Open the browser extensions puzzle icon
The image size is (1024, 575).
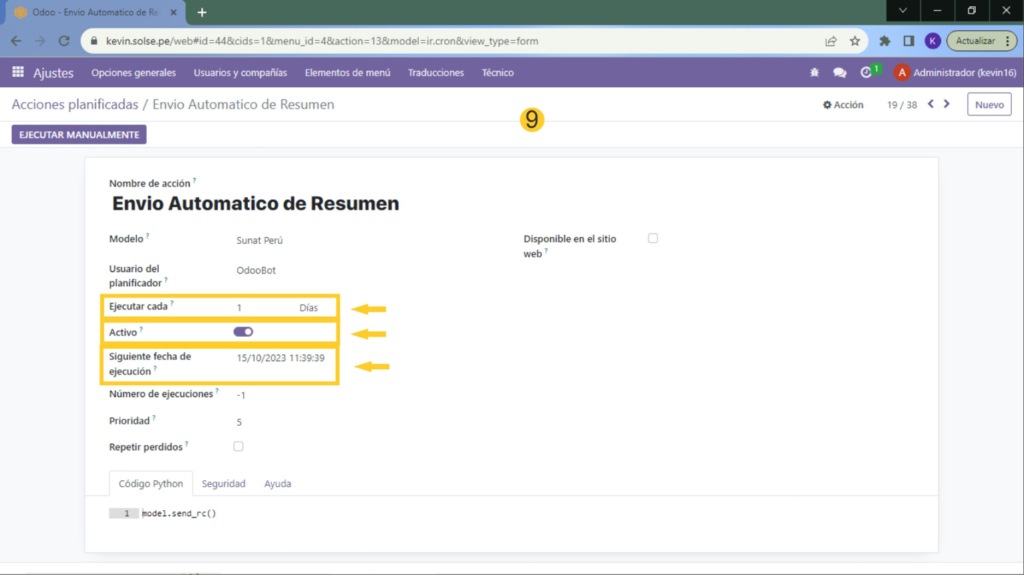point(884,41)
